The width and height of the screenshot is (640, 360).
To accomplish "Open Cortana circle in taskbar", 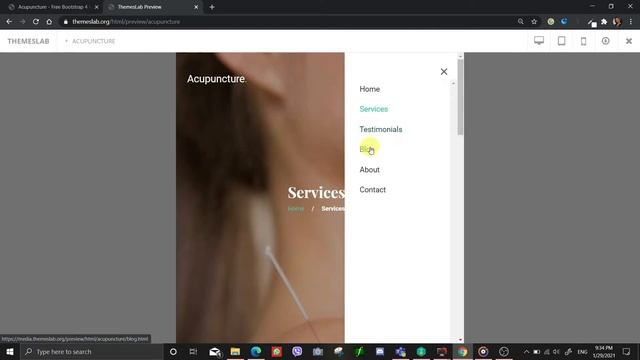I will [173, 351].
